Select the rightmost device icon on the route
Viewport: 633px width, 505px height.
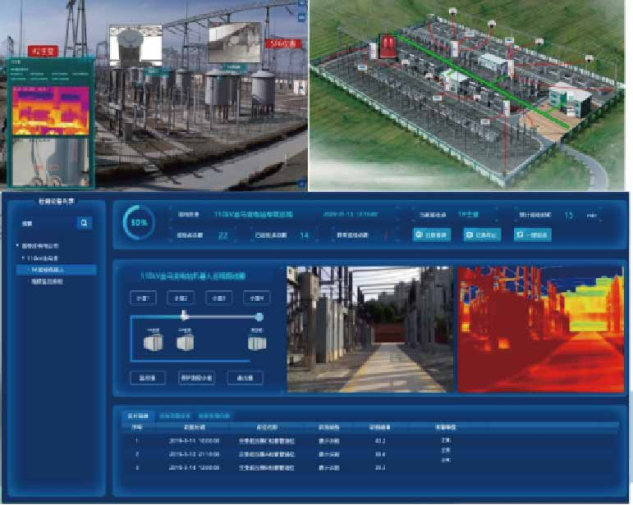pyautogui.click(x=257, y=342)
